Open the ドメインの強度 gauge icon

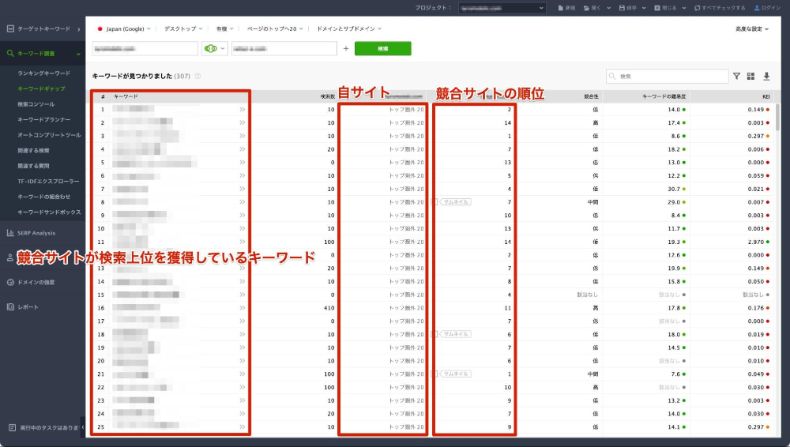tap(10, 282)
